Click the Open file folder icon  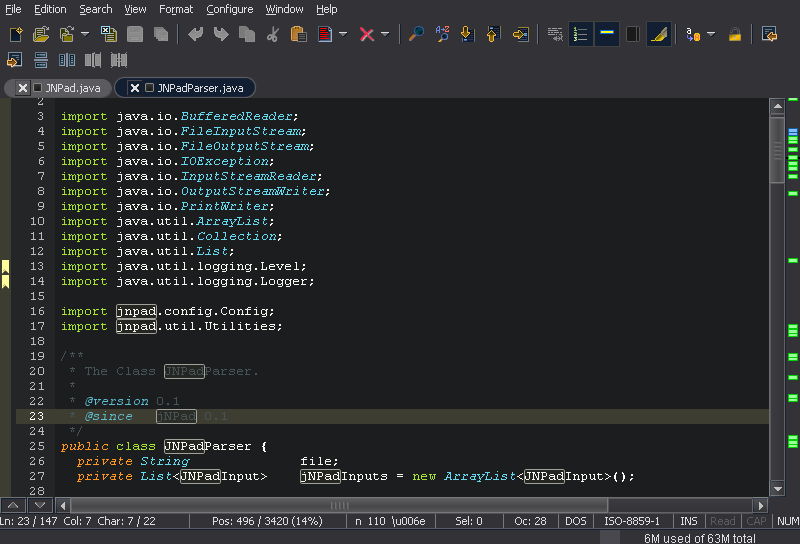coord(41,35)
